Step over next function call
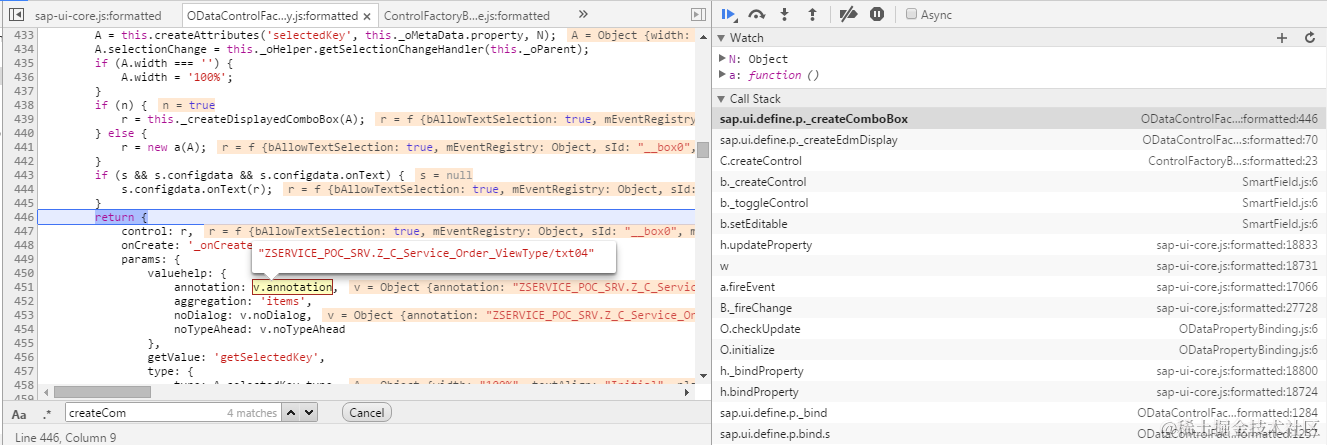Viewport: 1327px width, 445px height. pos(757,15)
